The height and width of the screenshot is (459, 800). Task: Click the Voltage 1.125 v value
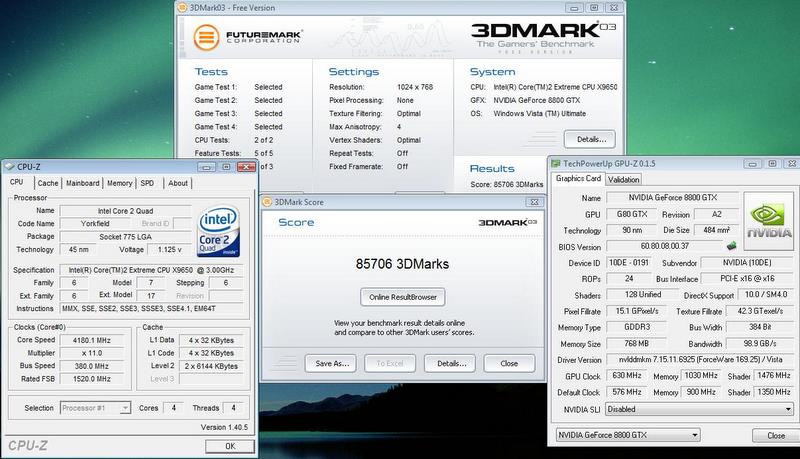point(170,249)
